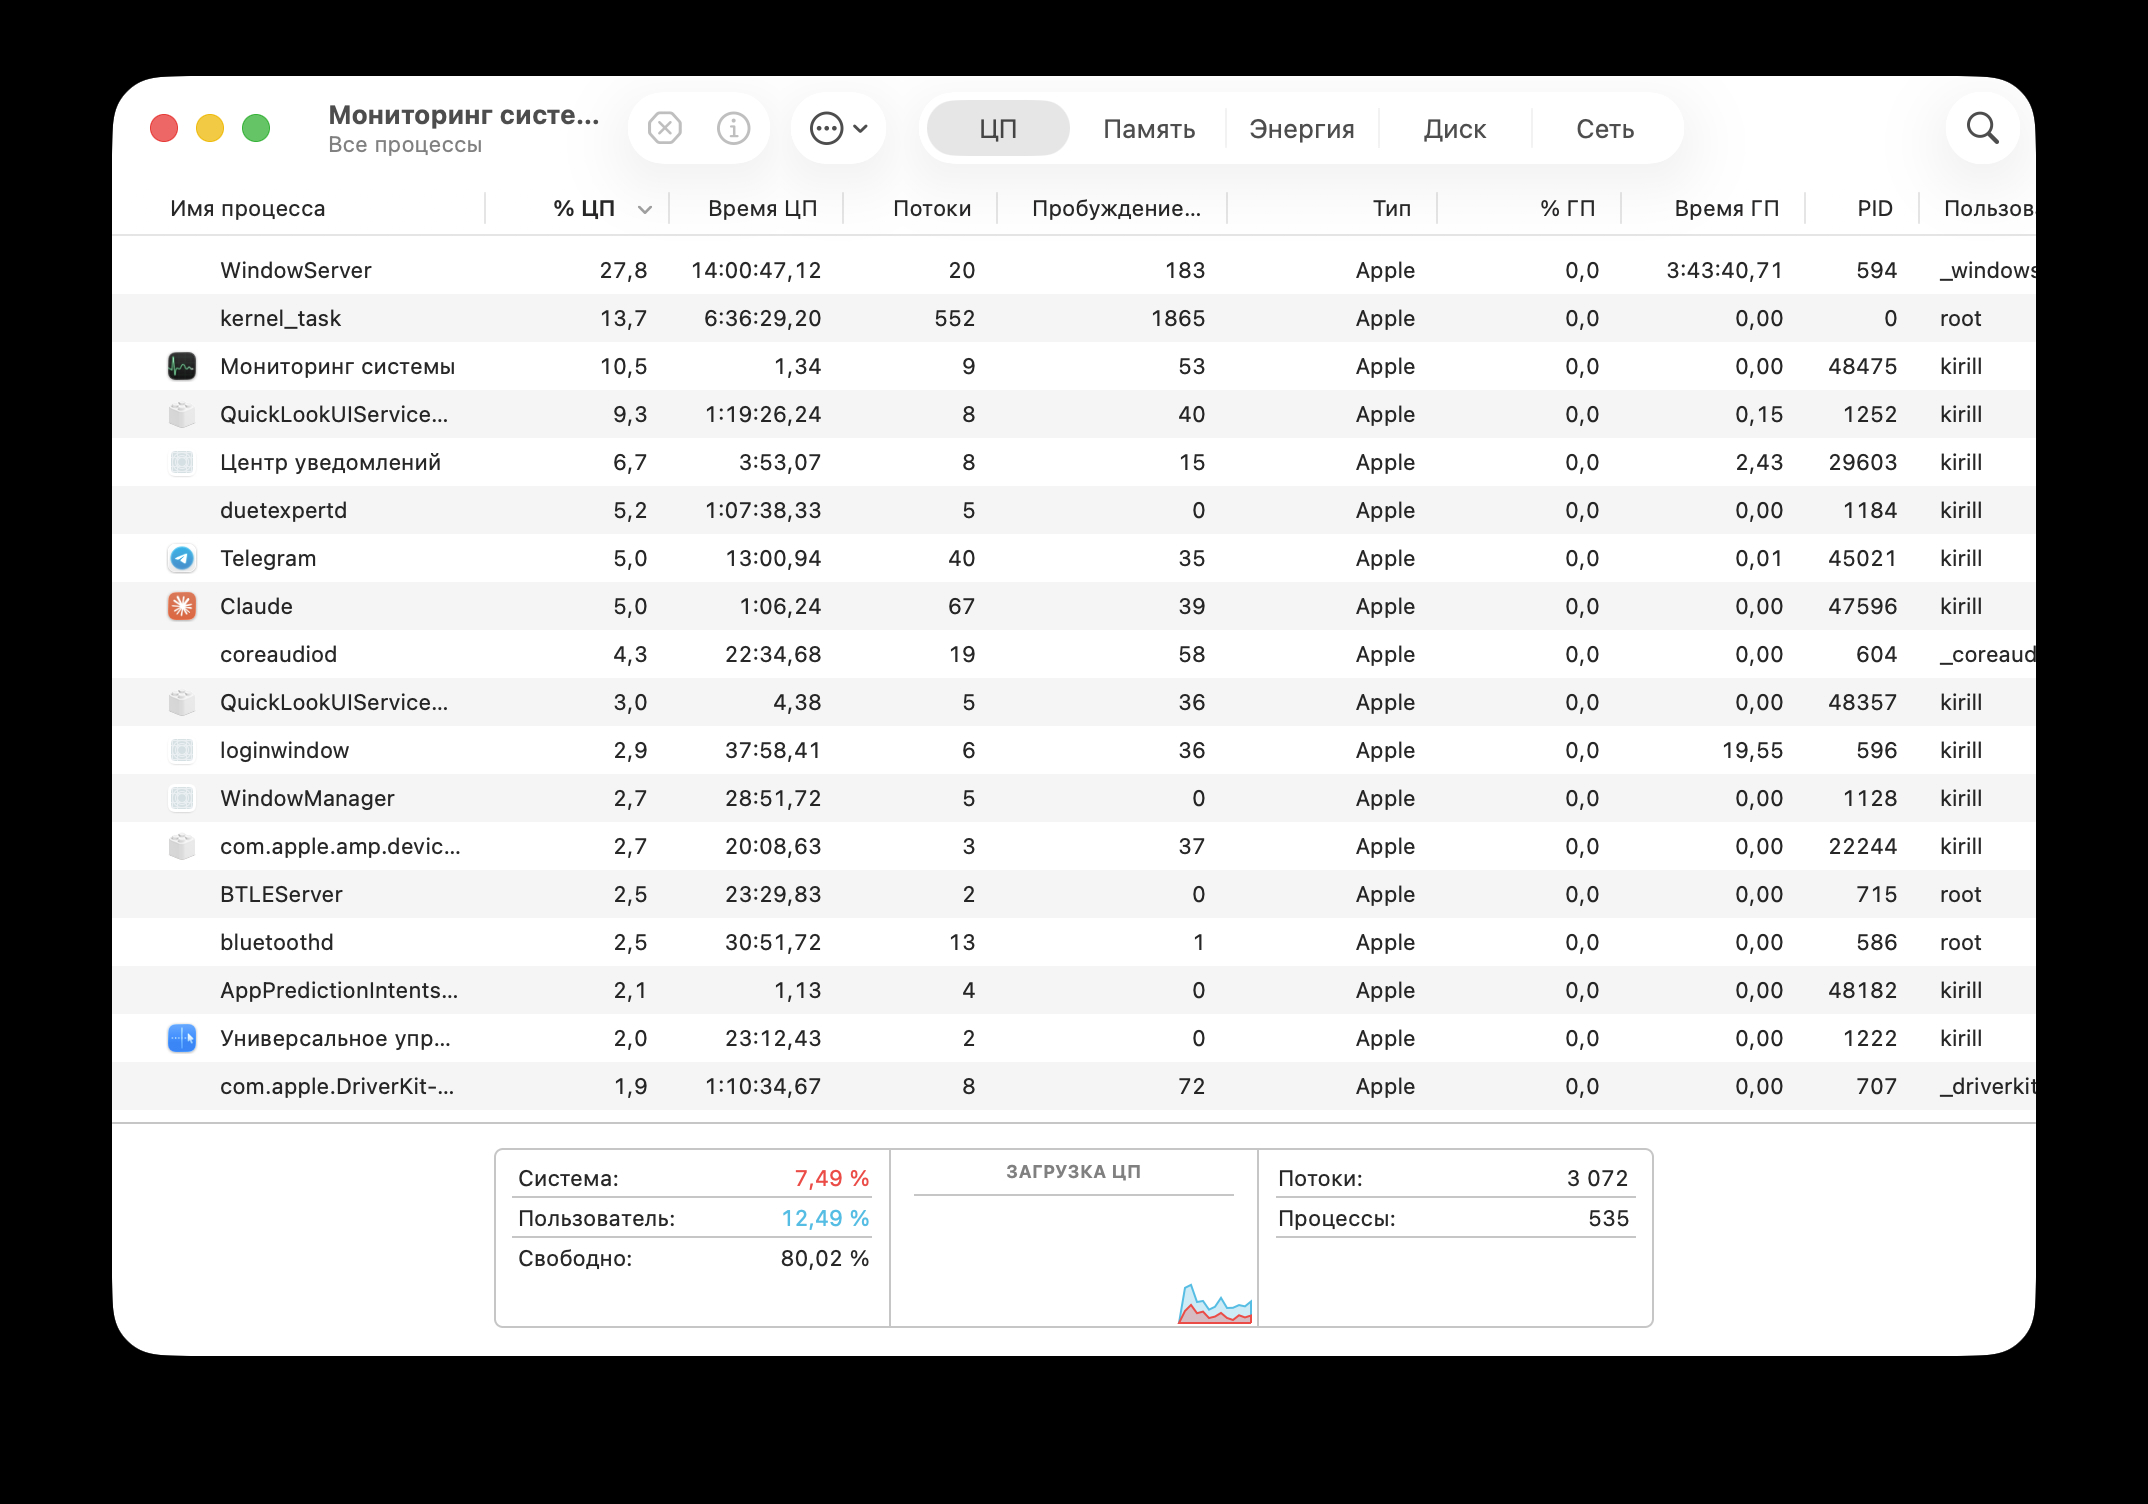Screen dimensions: 2148x1504
Task: Sort by Время ЦП column header
Action: pyautogui.click(x=762, y=208)
